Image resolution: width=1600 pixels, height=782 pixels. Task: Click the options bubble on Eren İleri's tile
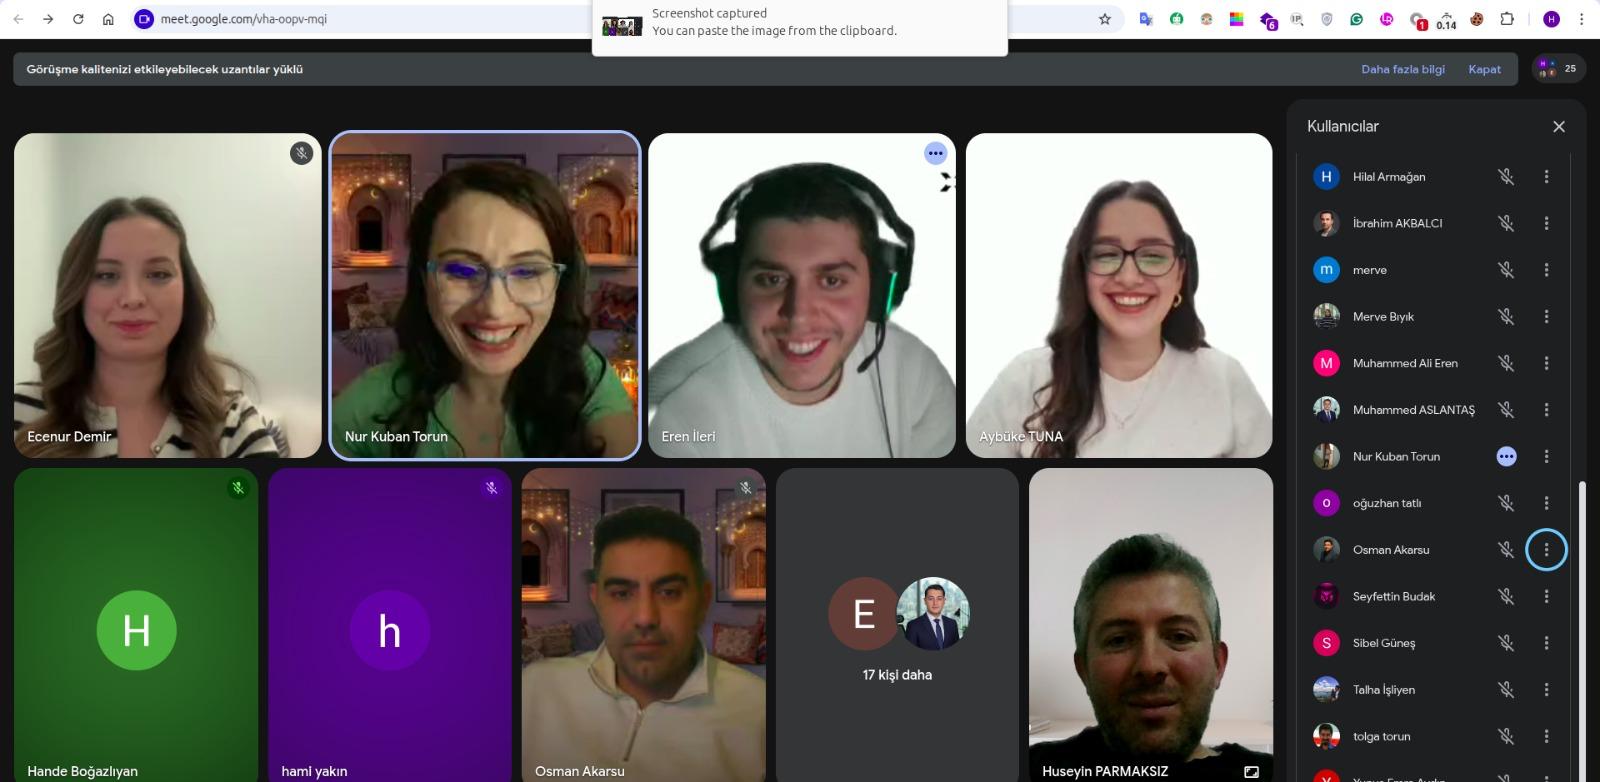point(935,153)
